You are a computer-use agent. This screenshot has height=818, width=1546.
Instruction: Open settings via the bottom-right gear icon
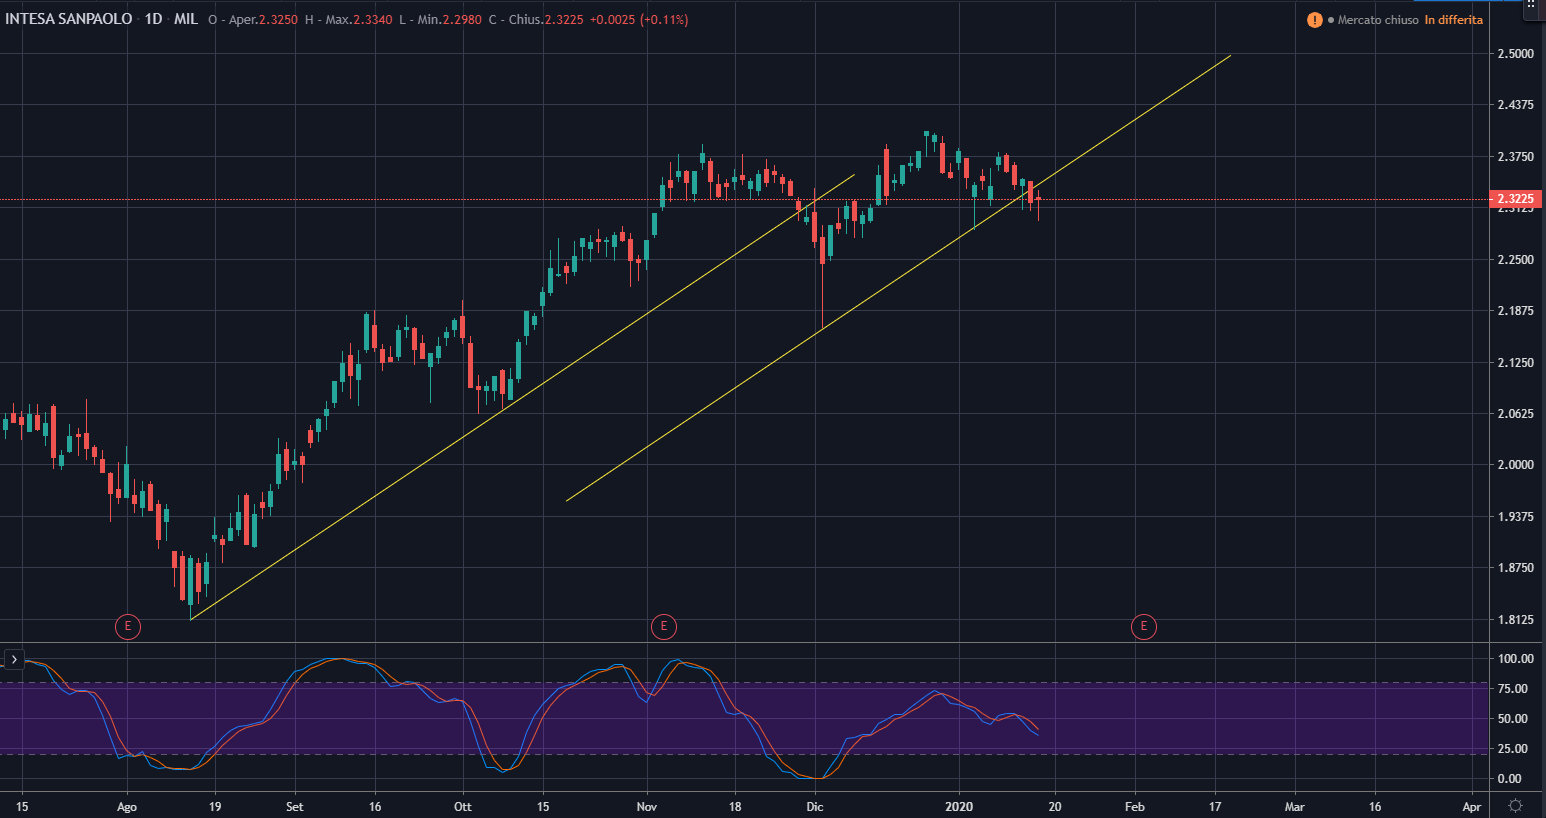click(1516, 805)
